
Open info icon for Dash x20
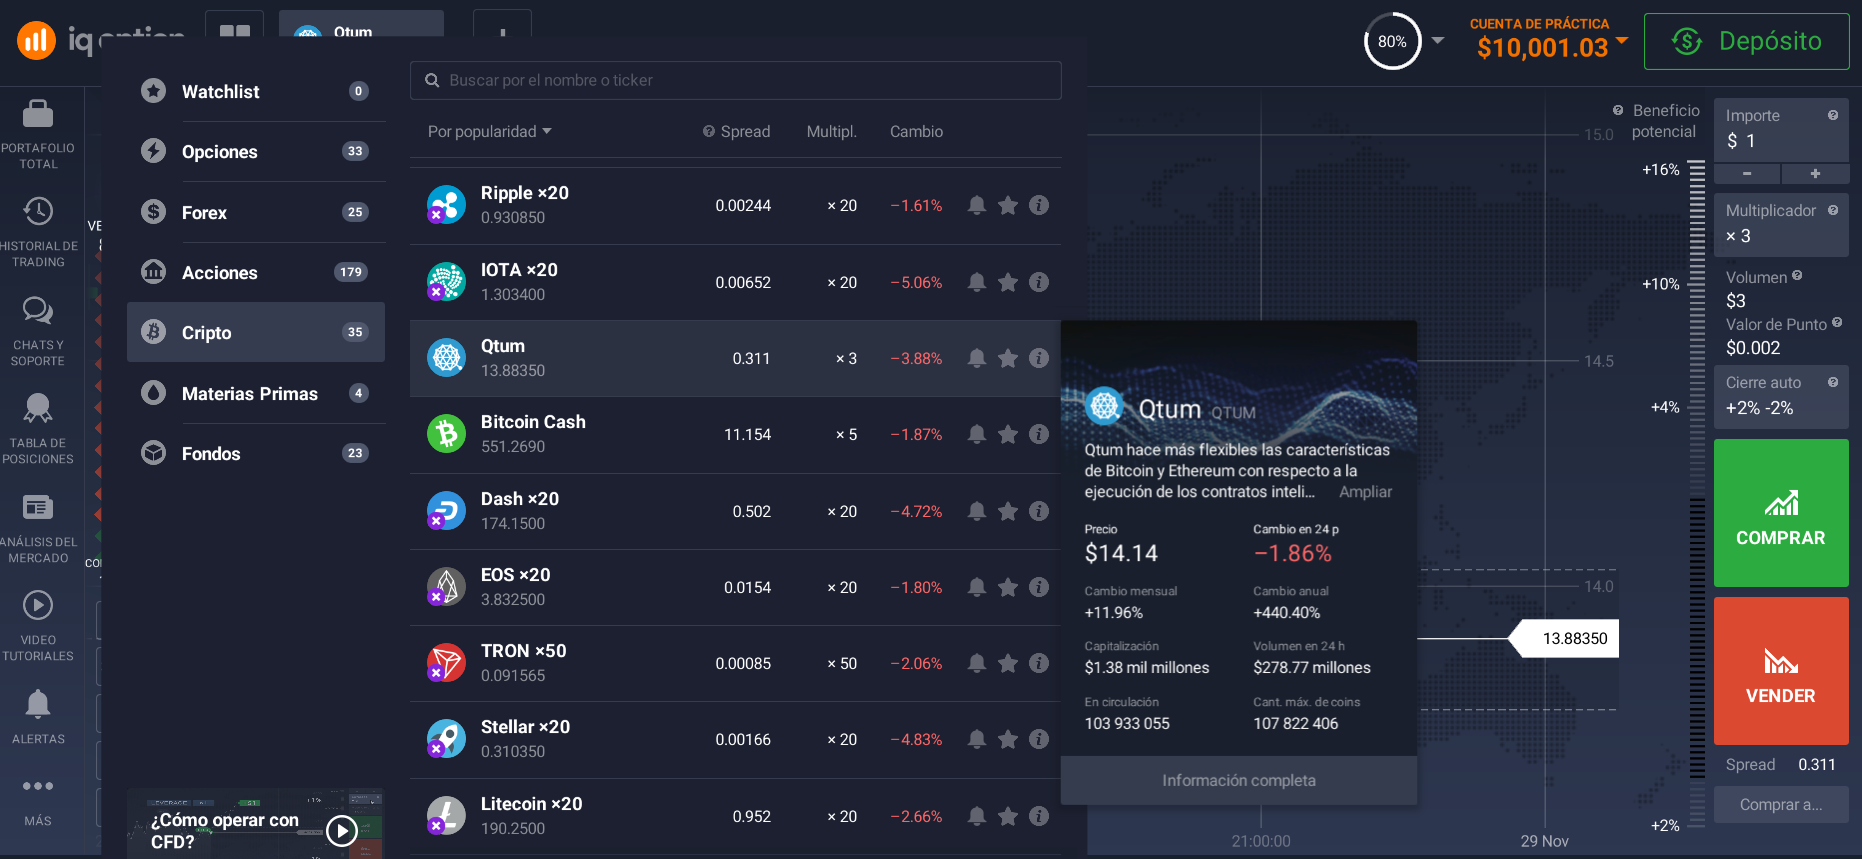click(1039, 511)
